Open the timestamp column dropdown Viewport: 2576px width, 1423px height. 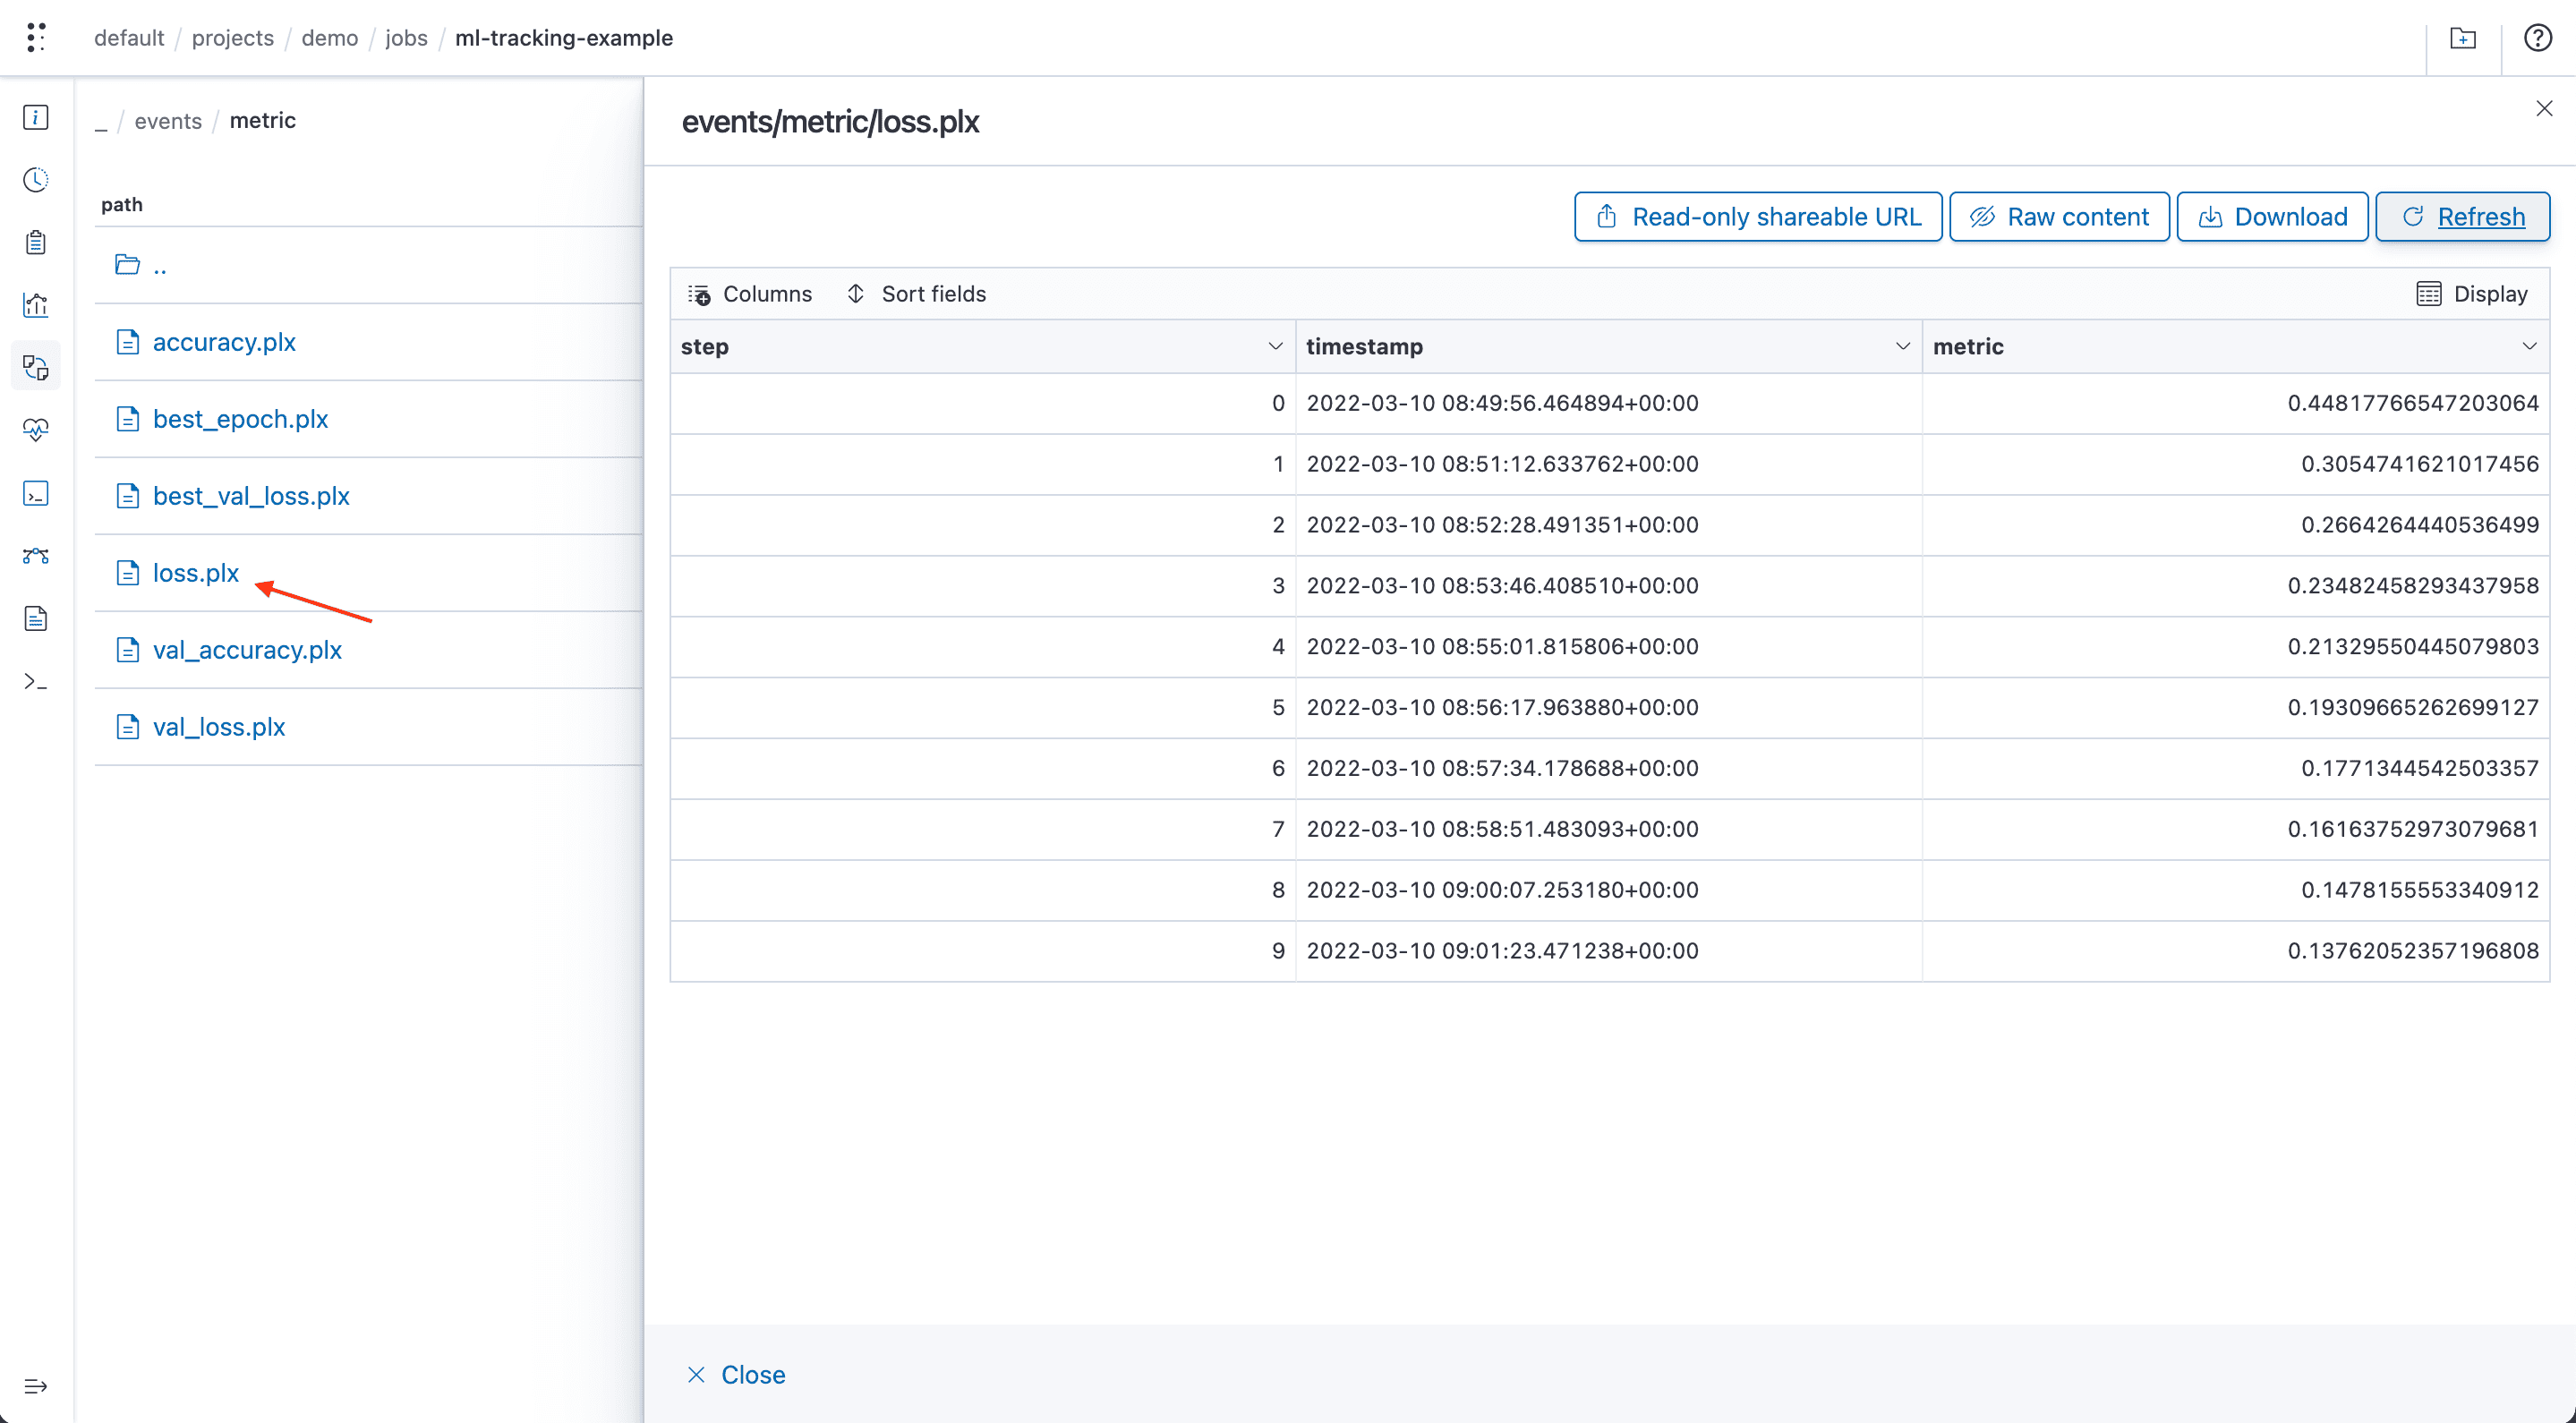[x=1901, y=346]
